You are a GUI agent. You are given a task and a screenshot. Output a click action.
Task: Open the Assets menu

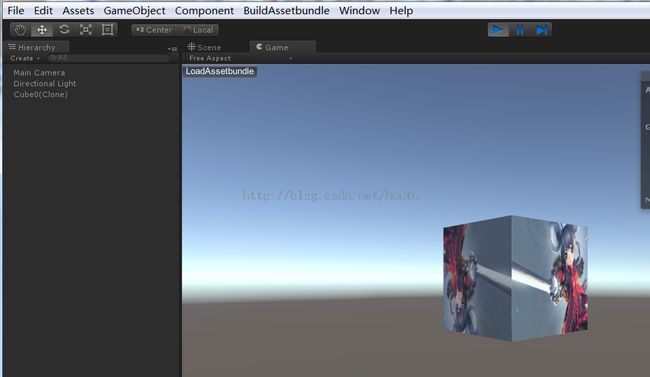tap(78, 10)
